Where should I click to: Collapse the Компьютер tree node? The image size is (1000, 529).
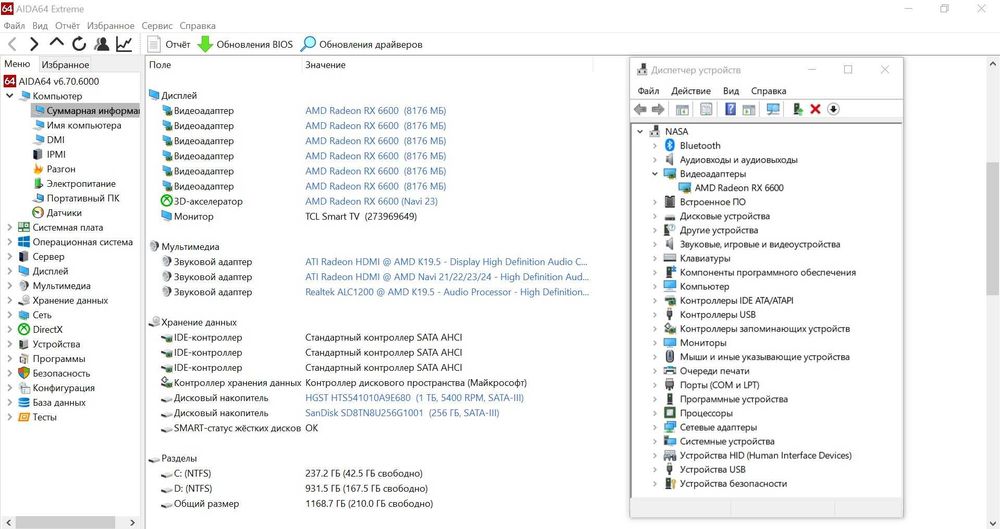10,96
